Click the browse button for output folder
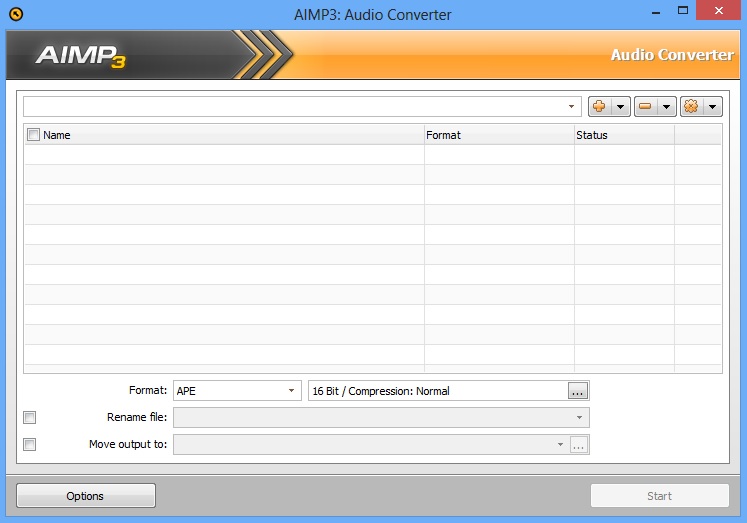 click(x=579, y=445)
